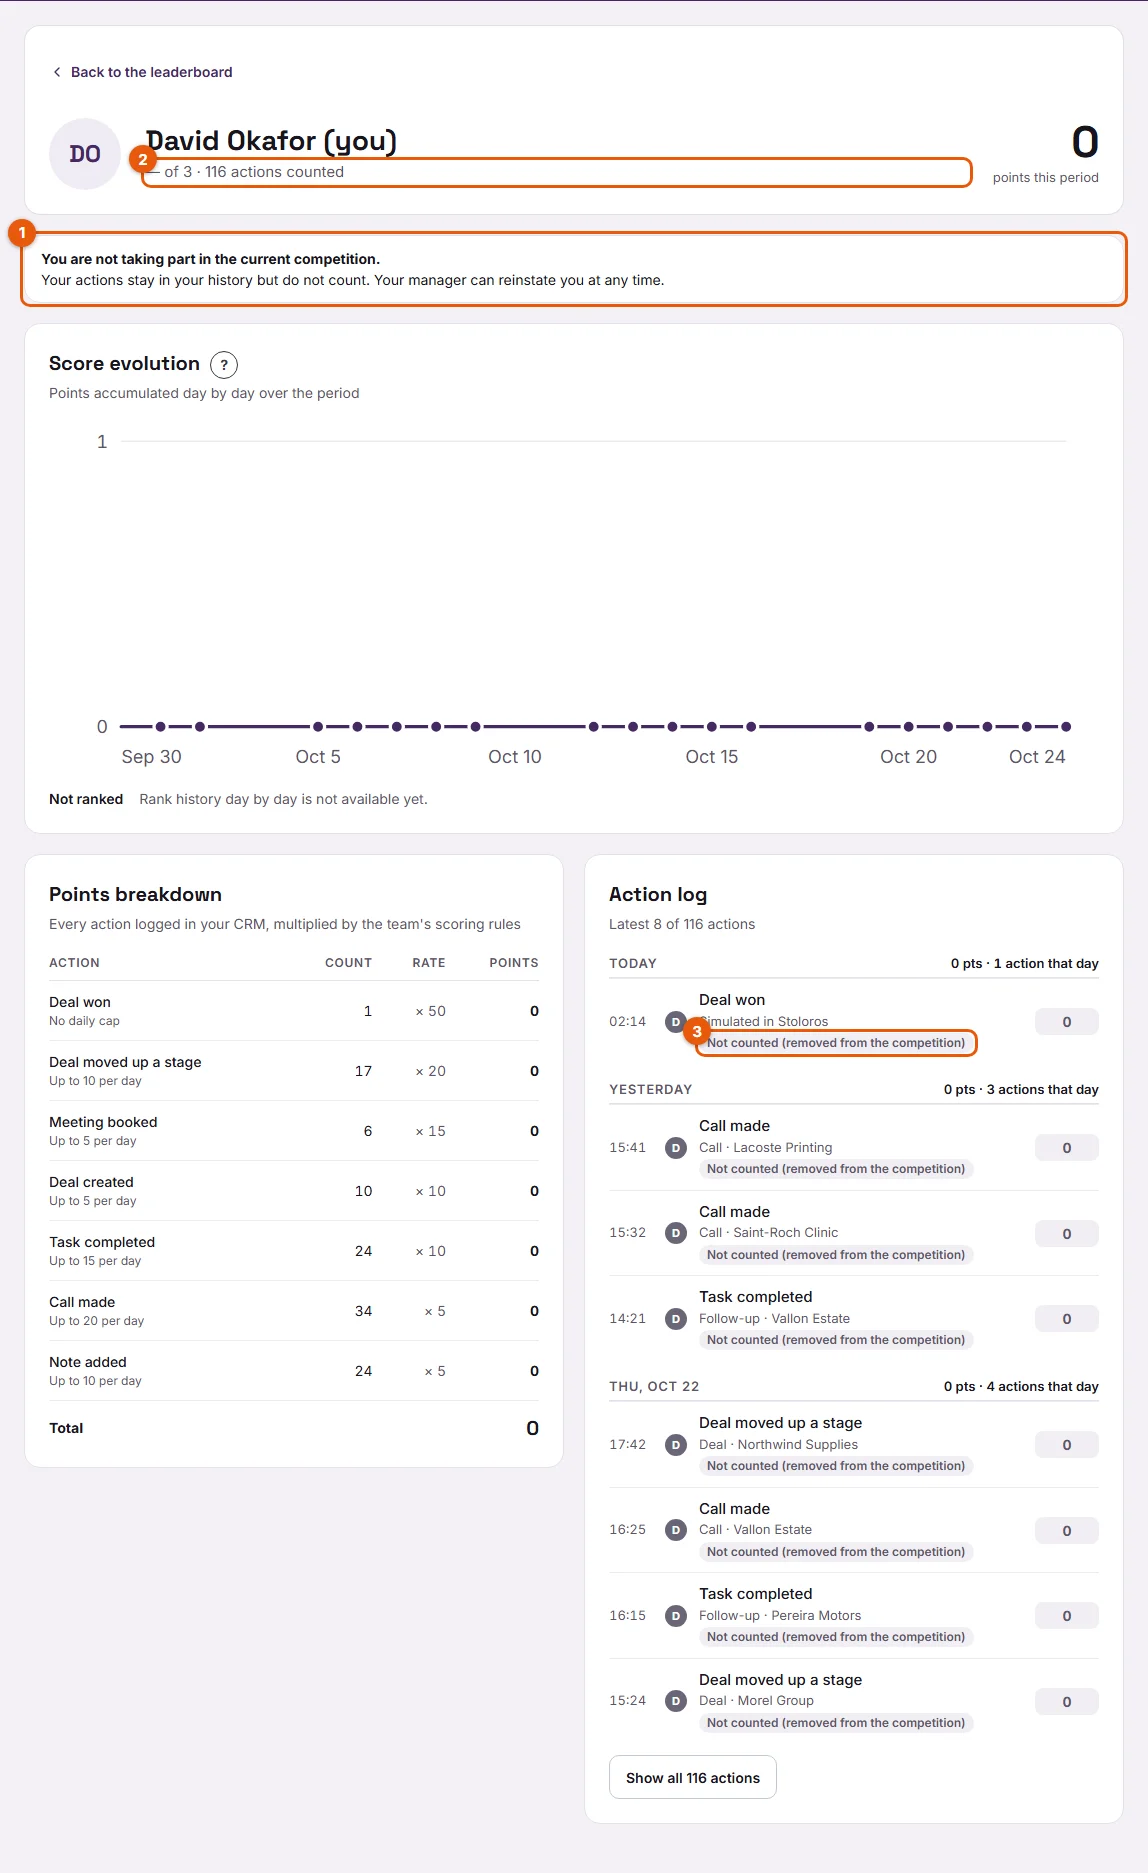
Task: Click the "THU, OCT 22" day header
Action: 654,1386
